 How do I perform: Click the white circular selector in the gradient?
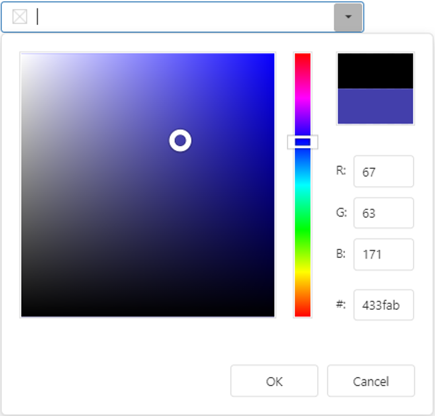pos(180,140)
